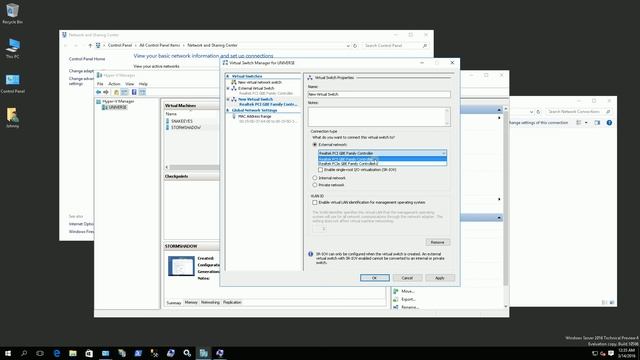Image resolution: width=640 pixels, height=360 pixels.
Task: Expand the External Virtual Switch node
Action: [228, 88]
